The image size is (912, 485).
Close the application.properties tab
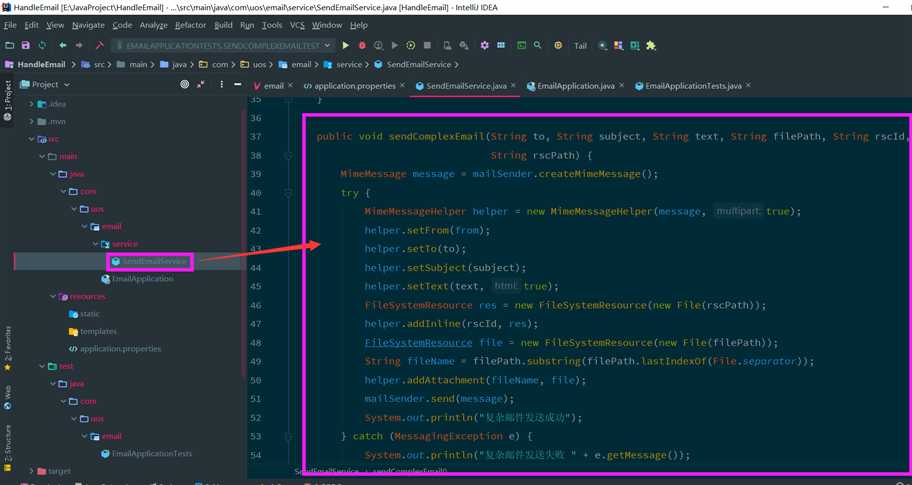(x=402, y=85)
